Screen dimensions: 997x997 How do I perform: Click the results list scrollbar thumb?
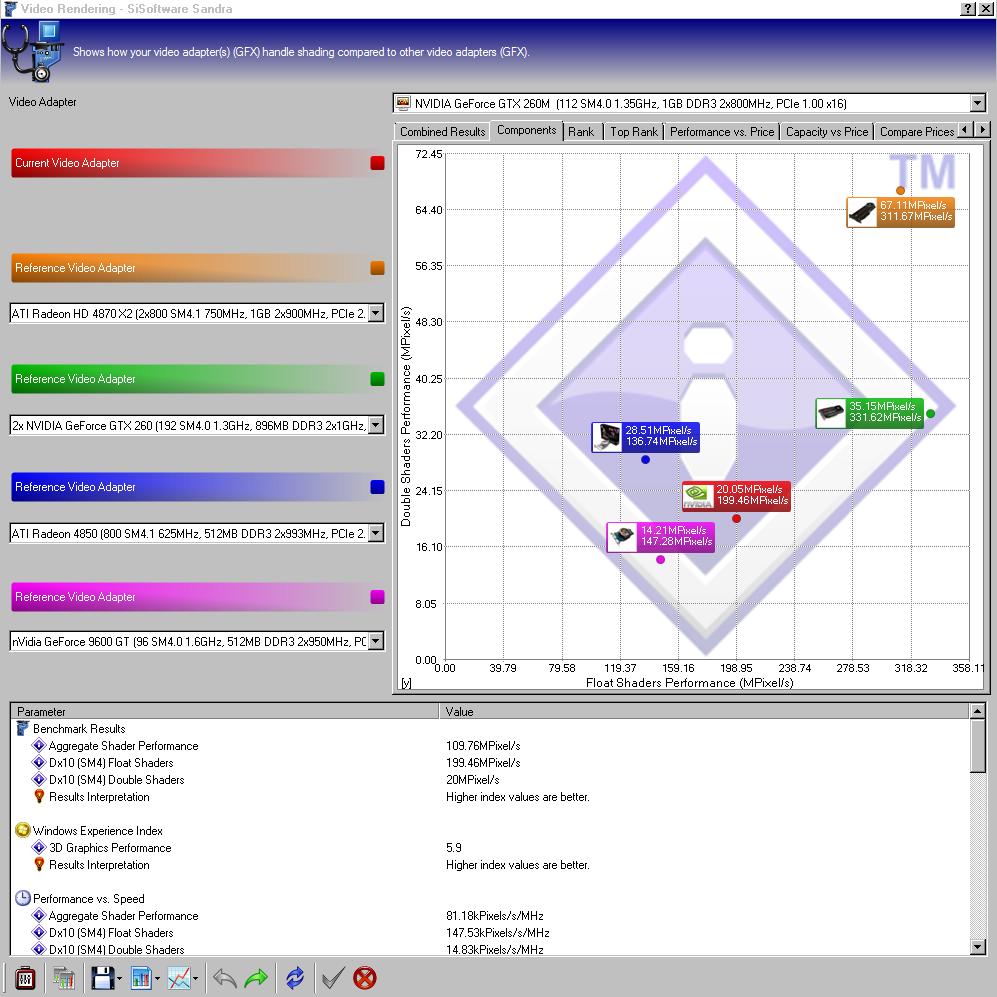point(978,745)
